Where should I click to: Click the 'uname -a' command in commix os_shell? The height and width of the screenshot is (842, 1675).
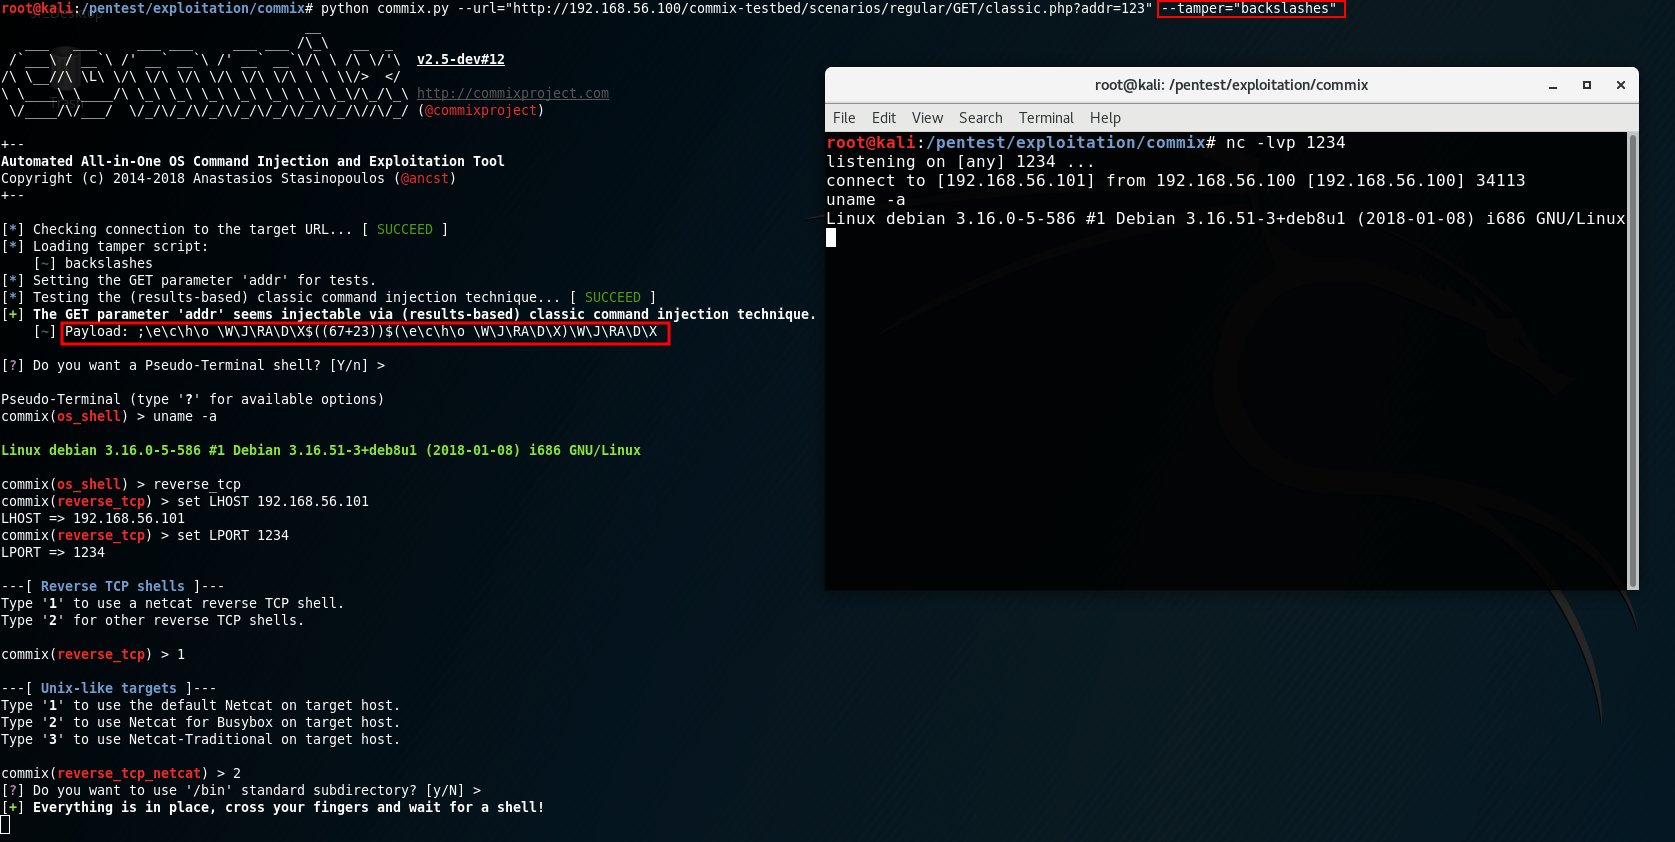pos(185,416)
